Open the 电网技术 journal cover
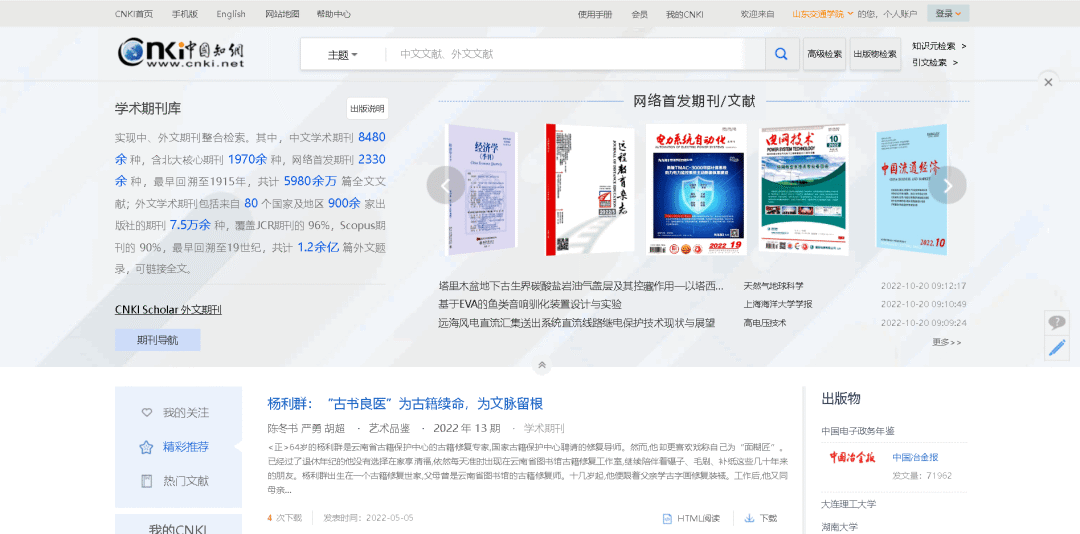1080x534 pixels. click(x=804, y=188)
